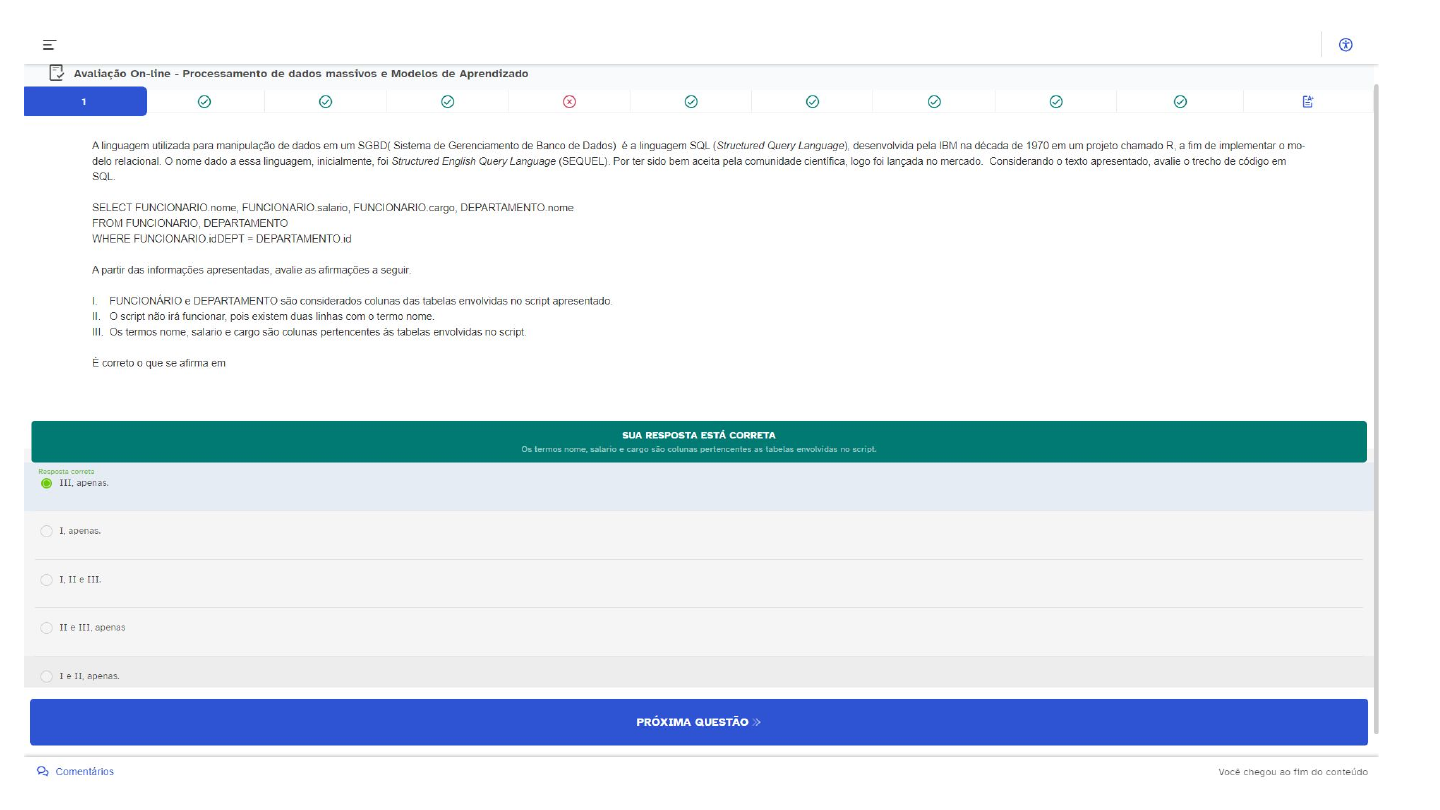Click the accessibility icon at top right
The height and width of the screenshot is (810, 1440).
[x=1345, y=44]
